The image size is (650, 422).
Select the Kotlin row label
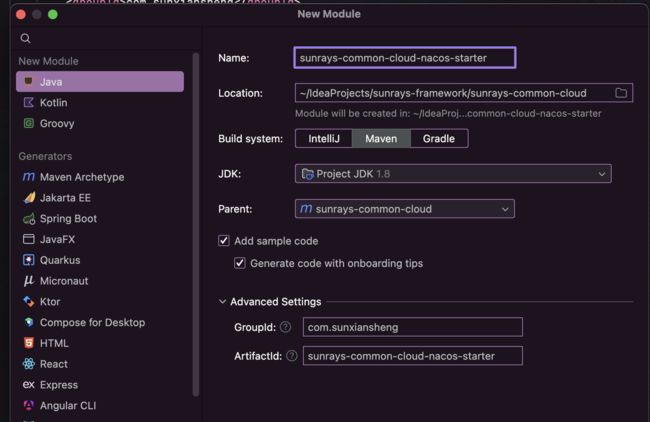53,103
